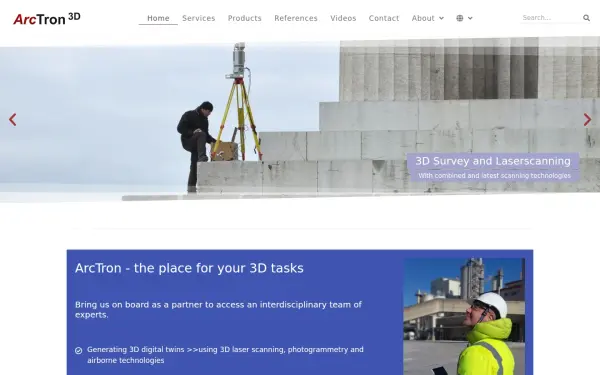Navigate to Products page
This screenshot has width=600, height=375.
(245, 18)
